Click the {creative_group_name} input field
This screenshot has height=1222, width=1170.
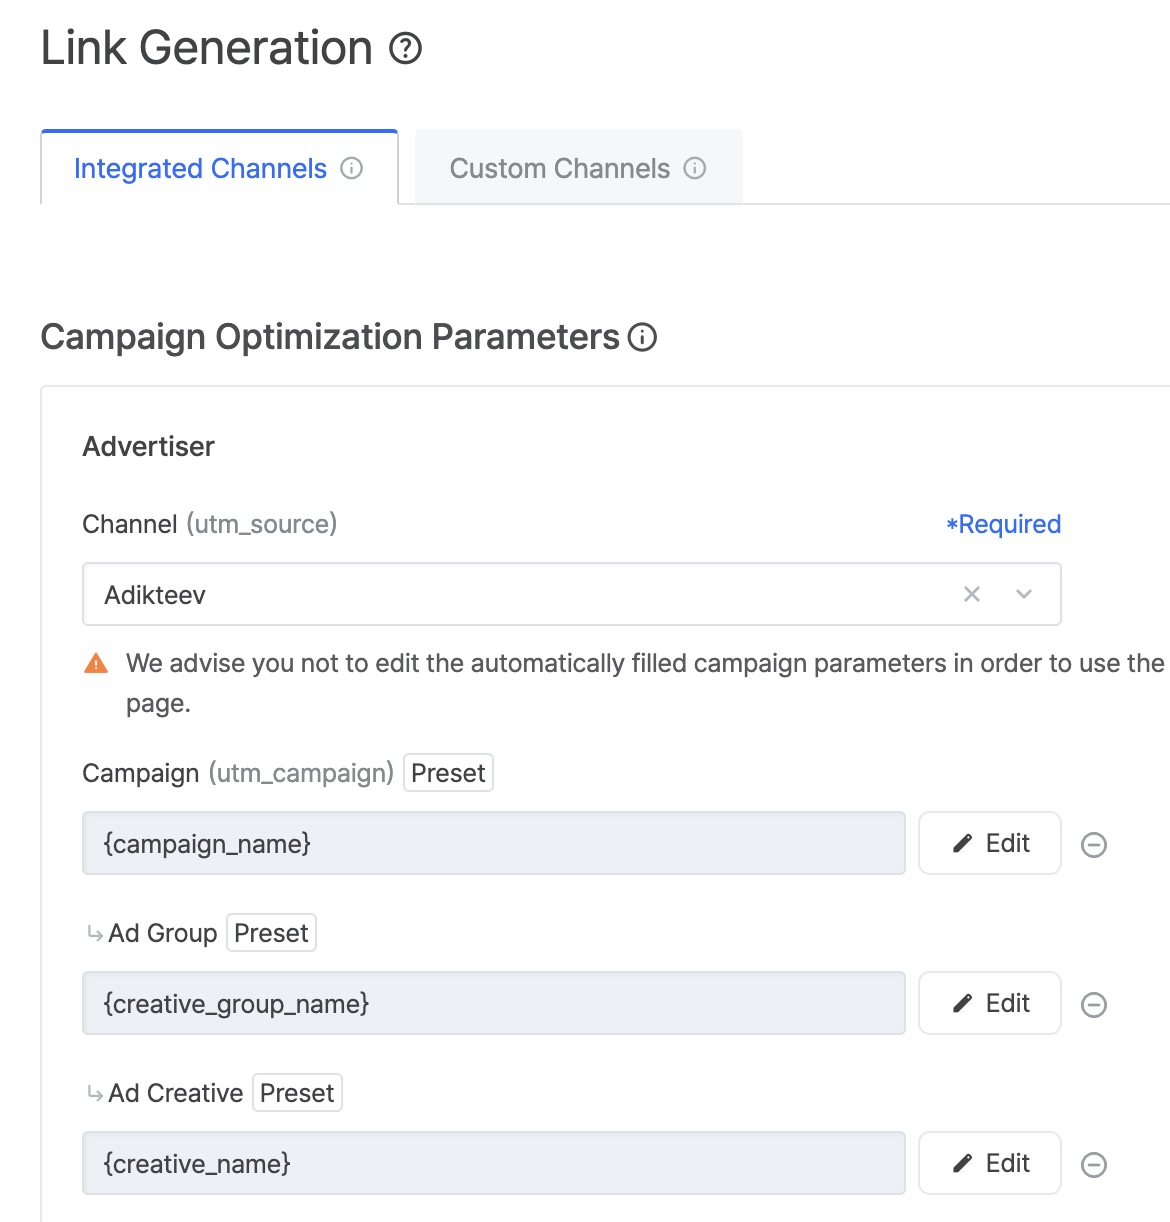coord(493,1004)
